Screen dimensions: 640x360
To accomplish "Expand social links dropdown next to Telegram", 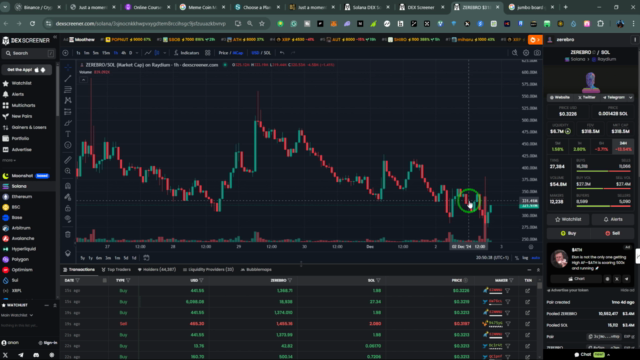I will (631, 98).
